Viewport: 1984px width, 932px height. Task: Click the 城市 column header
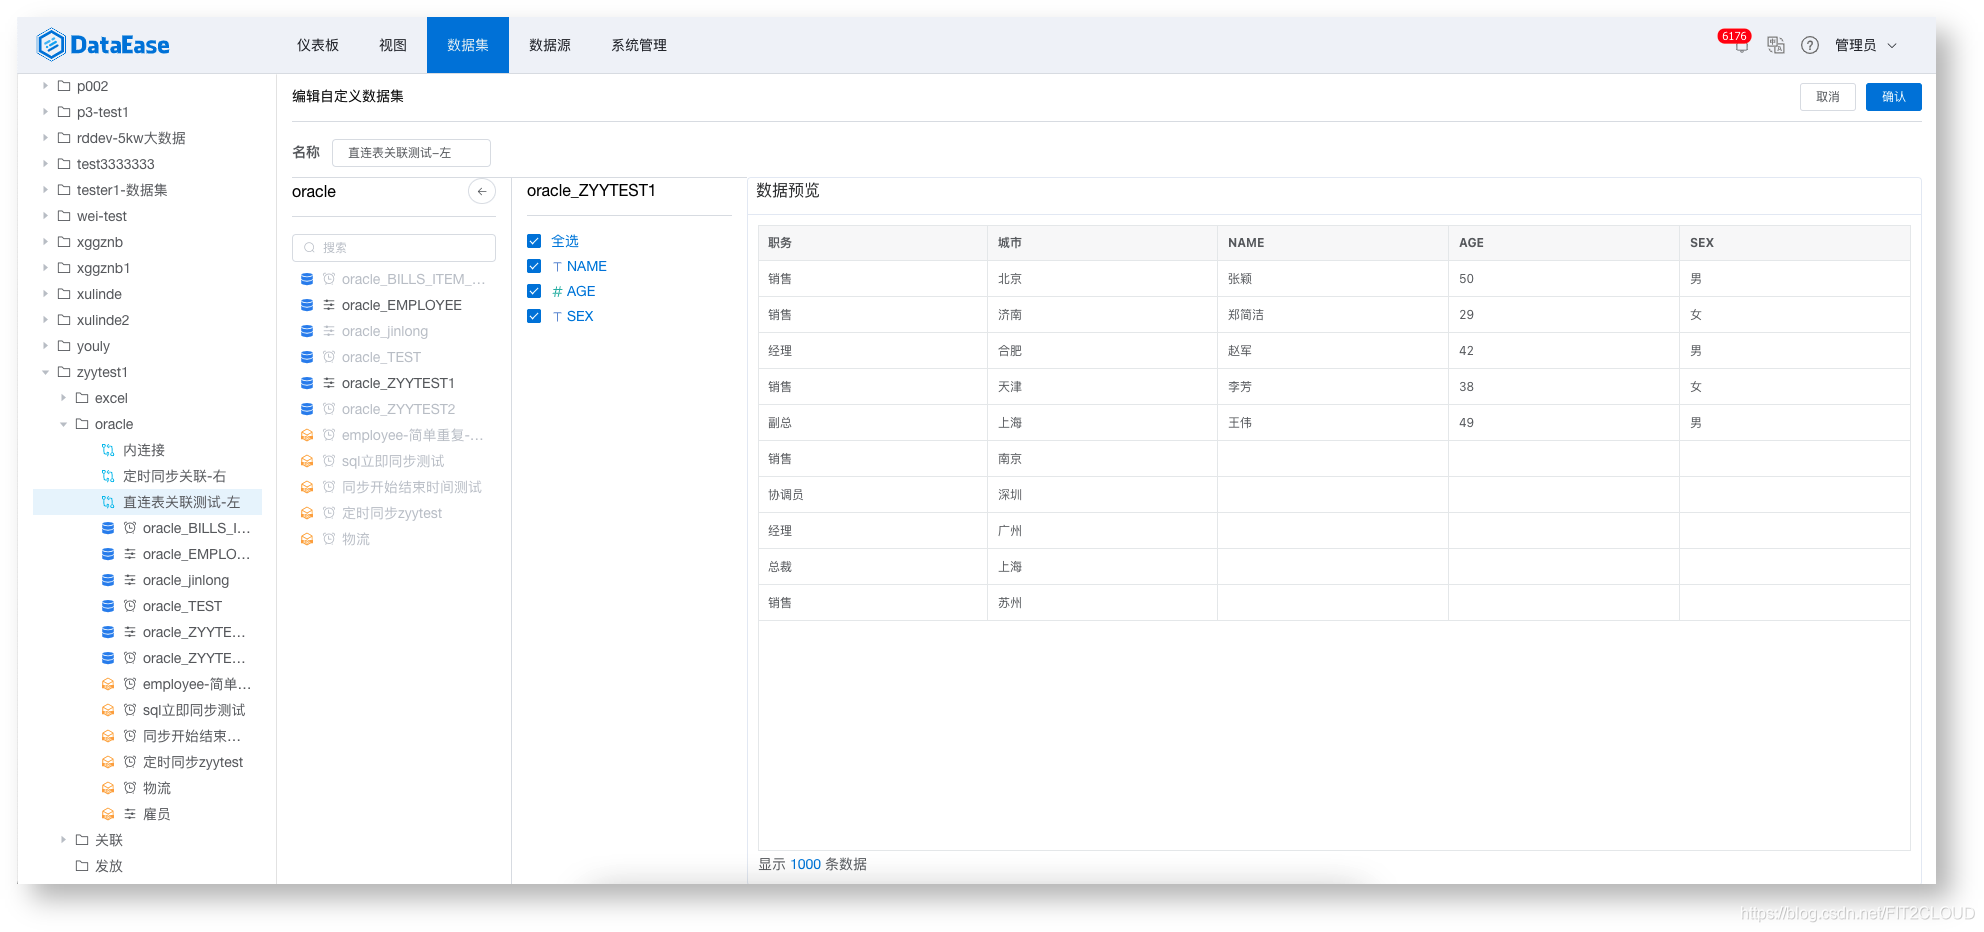[x=1103, y=243]
